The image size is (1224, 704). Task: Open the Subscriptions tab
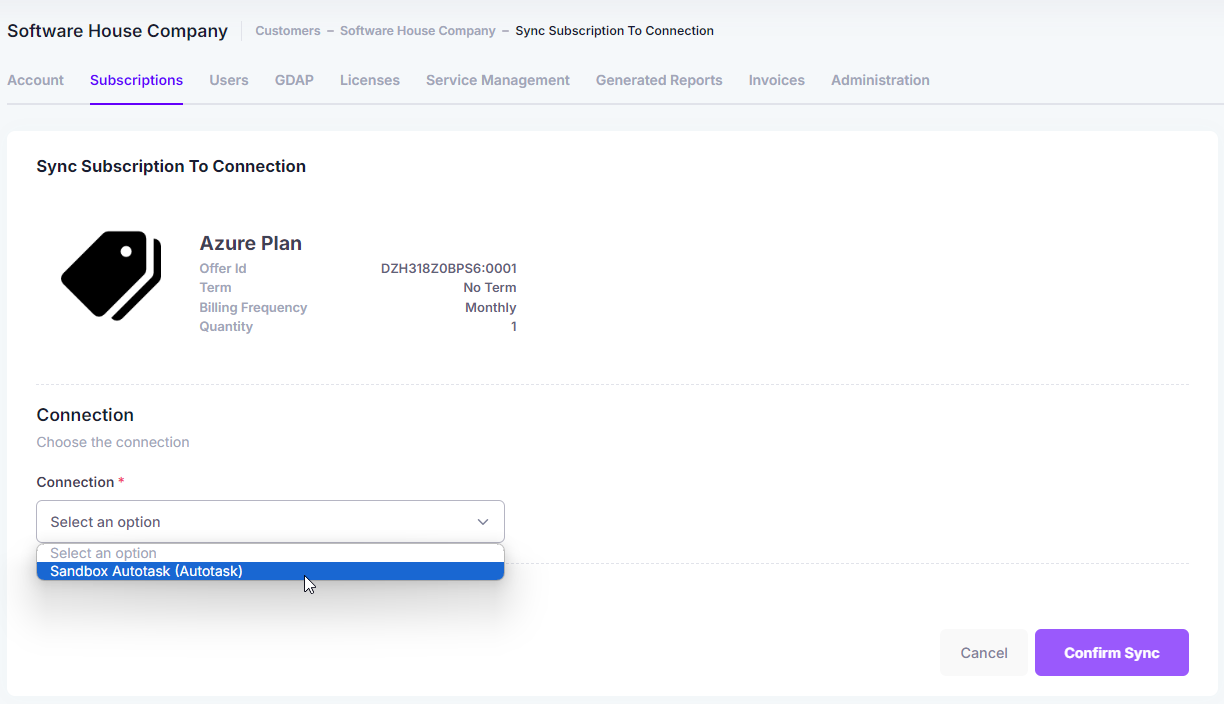[136, 80]
